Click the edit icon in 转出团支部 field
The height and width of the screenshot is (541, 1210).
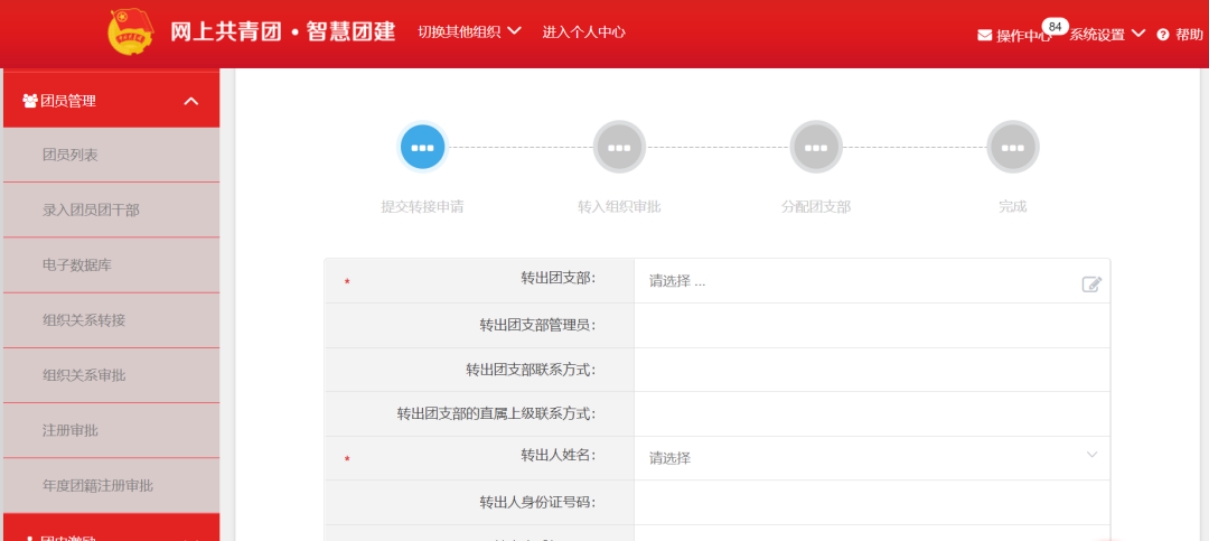point(1091,284)
